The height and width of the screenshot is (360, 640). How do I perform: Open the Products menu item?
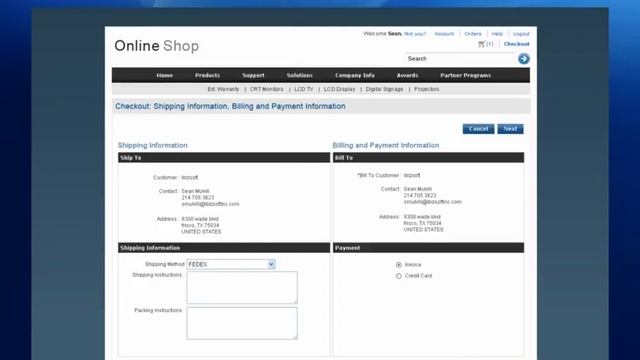pyautogui.click(x=207, y=76)
